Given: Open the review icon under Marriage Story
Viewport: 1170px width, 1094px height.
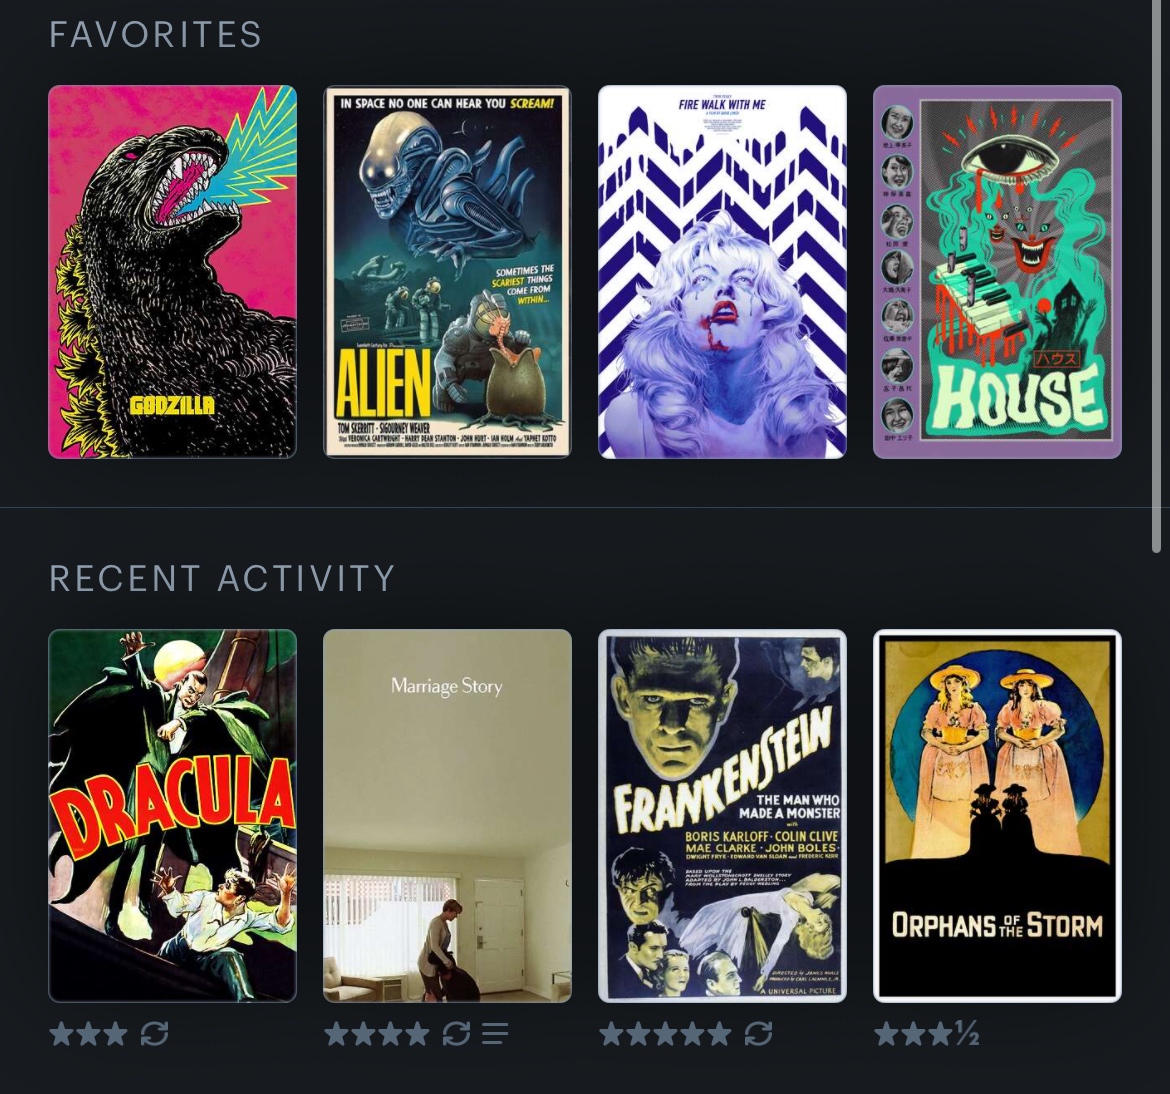Looking at the screenshot, I should tap(495, 1034).
